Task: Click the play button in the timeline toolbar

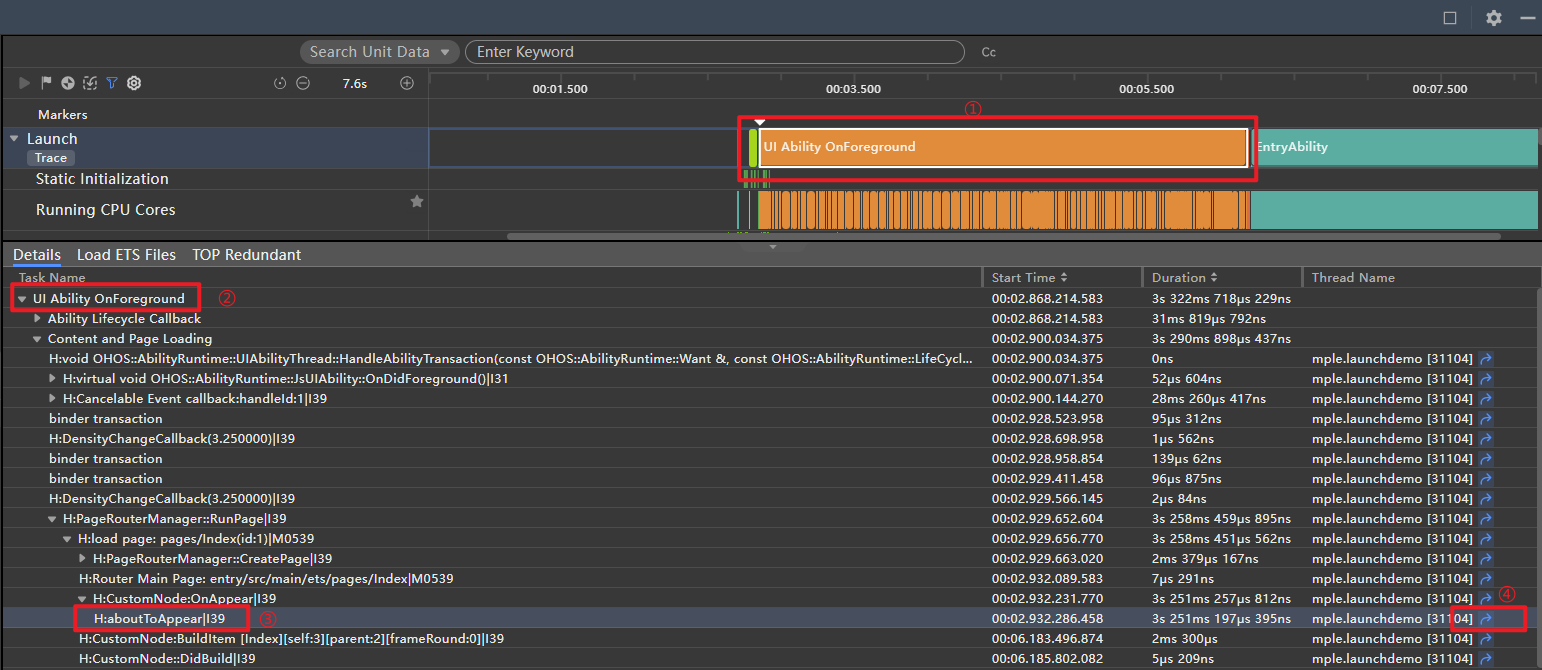Action: click(x=24, y=84)
